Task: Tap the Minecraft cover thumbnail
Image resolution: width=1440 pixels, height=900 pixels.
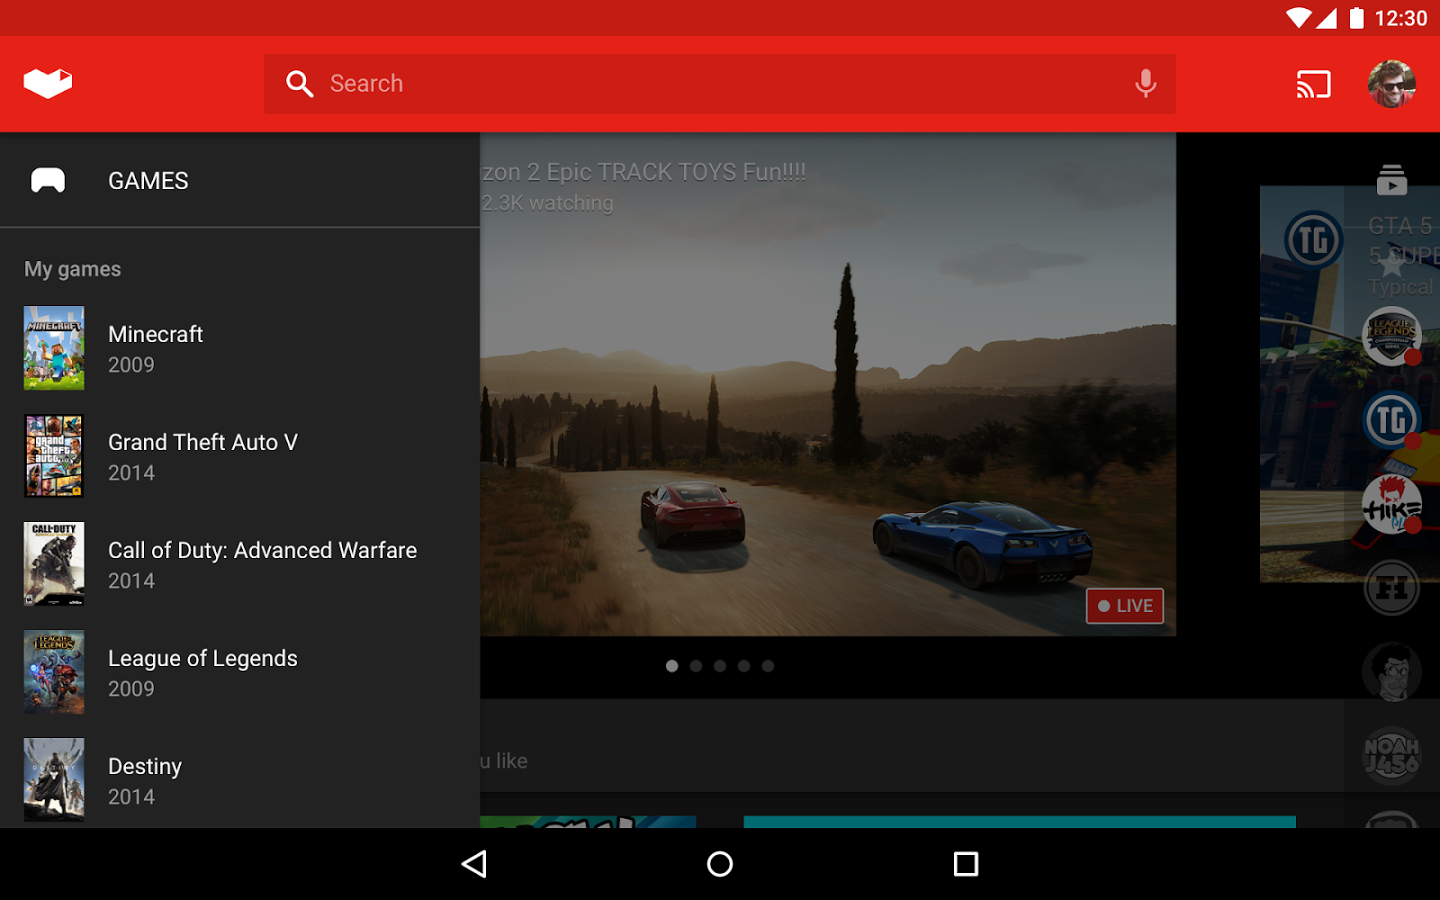Action: [x=54, y=348]
